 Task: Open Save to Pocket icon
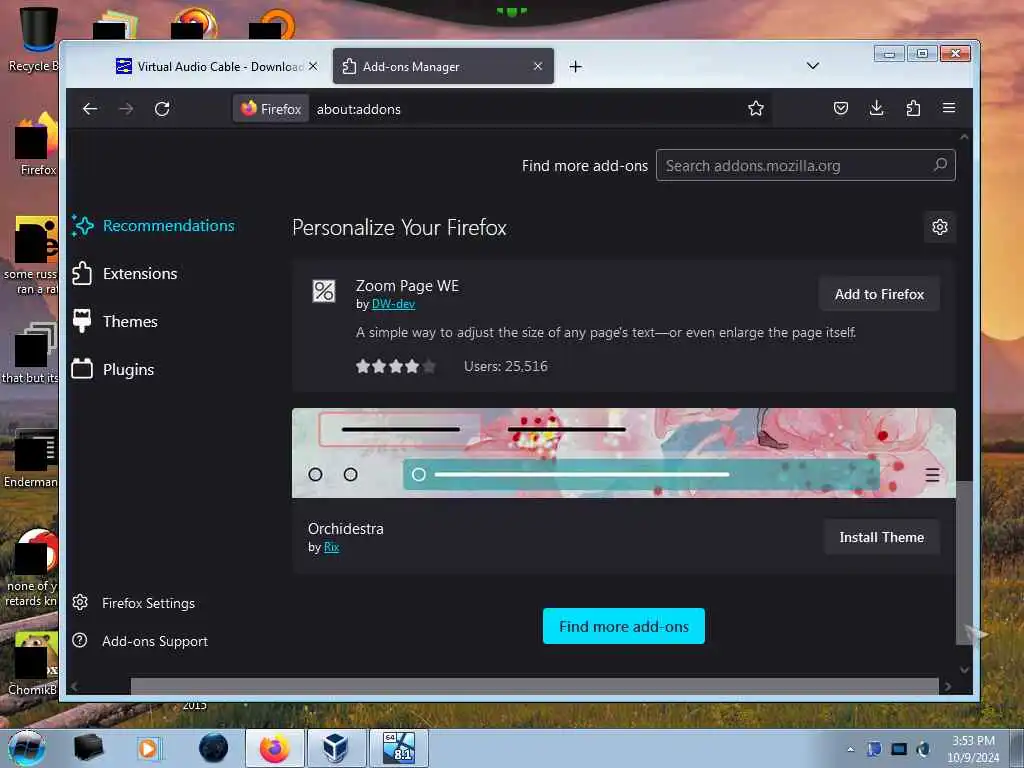[x=840, y=108]
